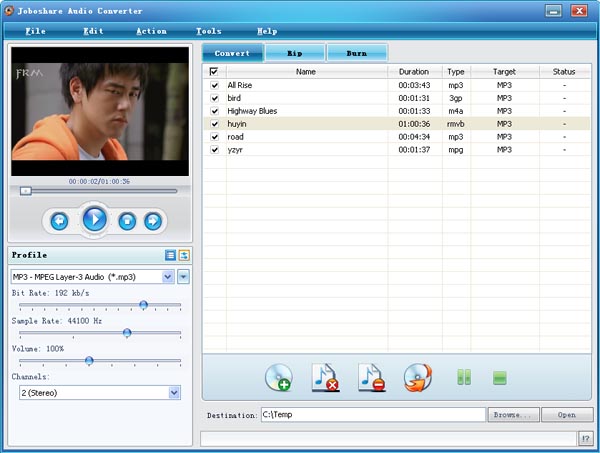The width and height of the screenshot is (600, 453).
Task: Open the Tools menu
Action: click(x=209, y=31)
